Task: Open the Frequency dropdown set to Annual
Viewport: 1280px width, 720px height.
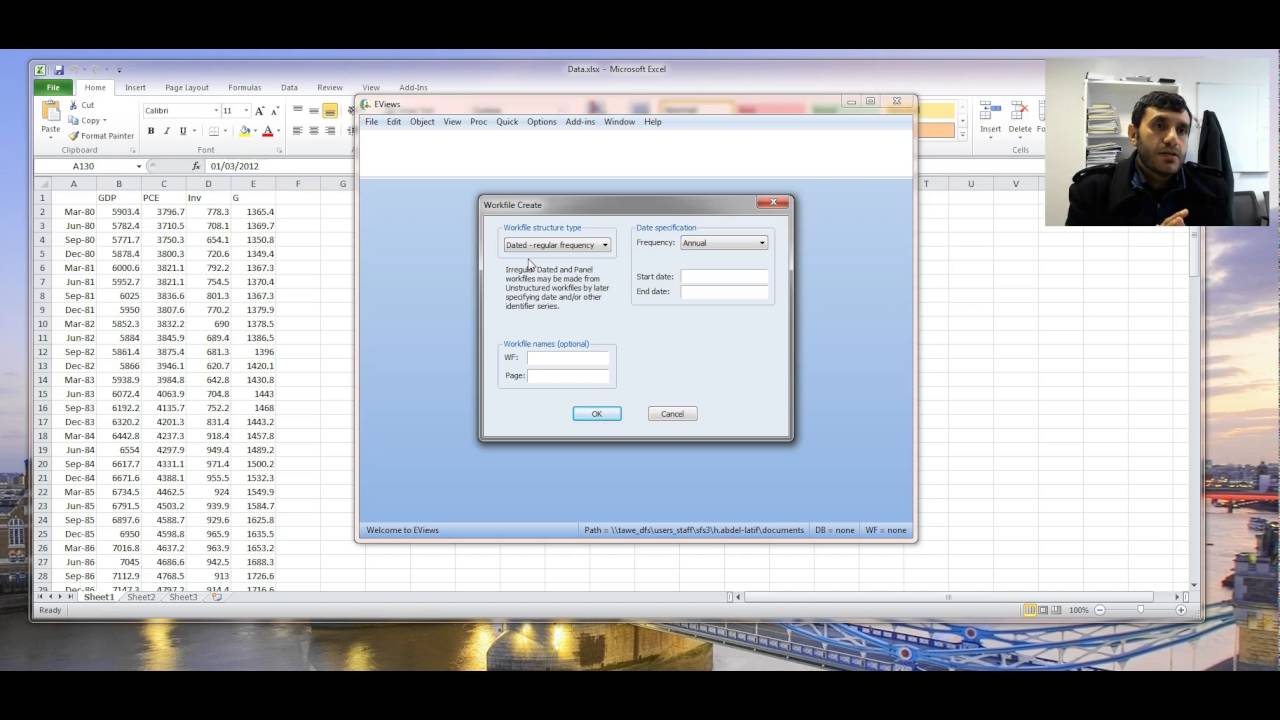Action: [x=723, y=243]
